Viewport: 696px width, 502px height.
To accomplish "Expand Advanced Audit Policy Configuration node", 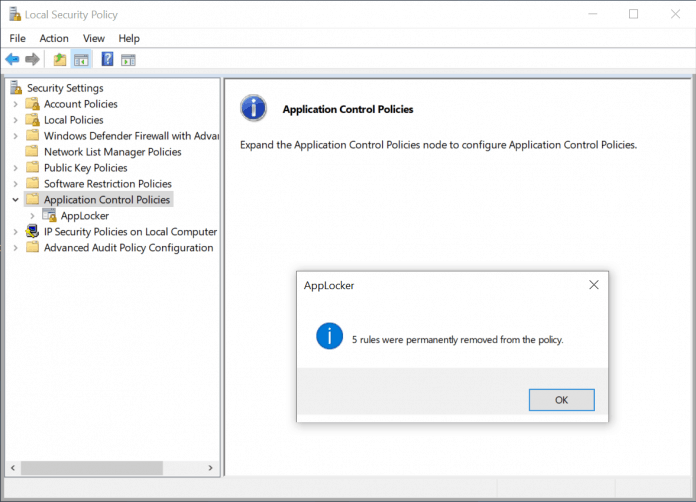I will pyautogui.click(x=16, y=248).
